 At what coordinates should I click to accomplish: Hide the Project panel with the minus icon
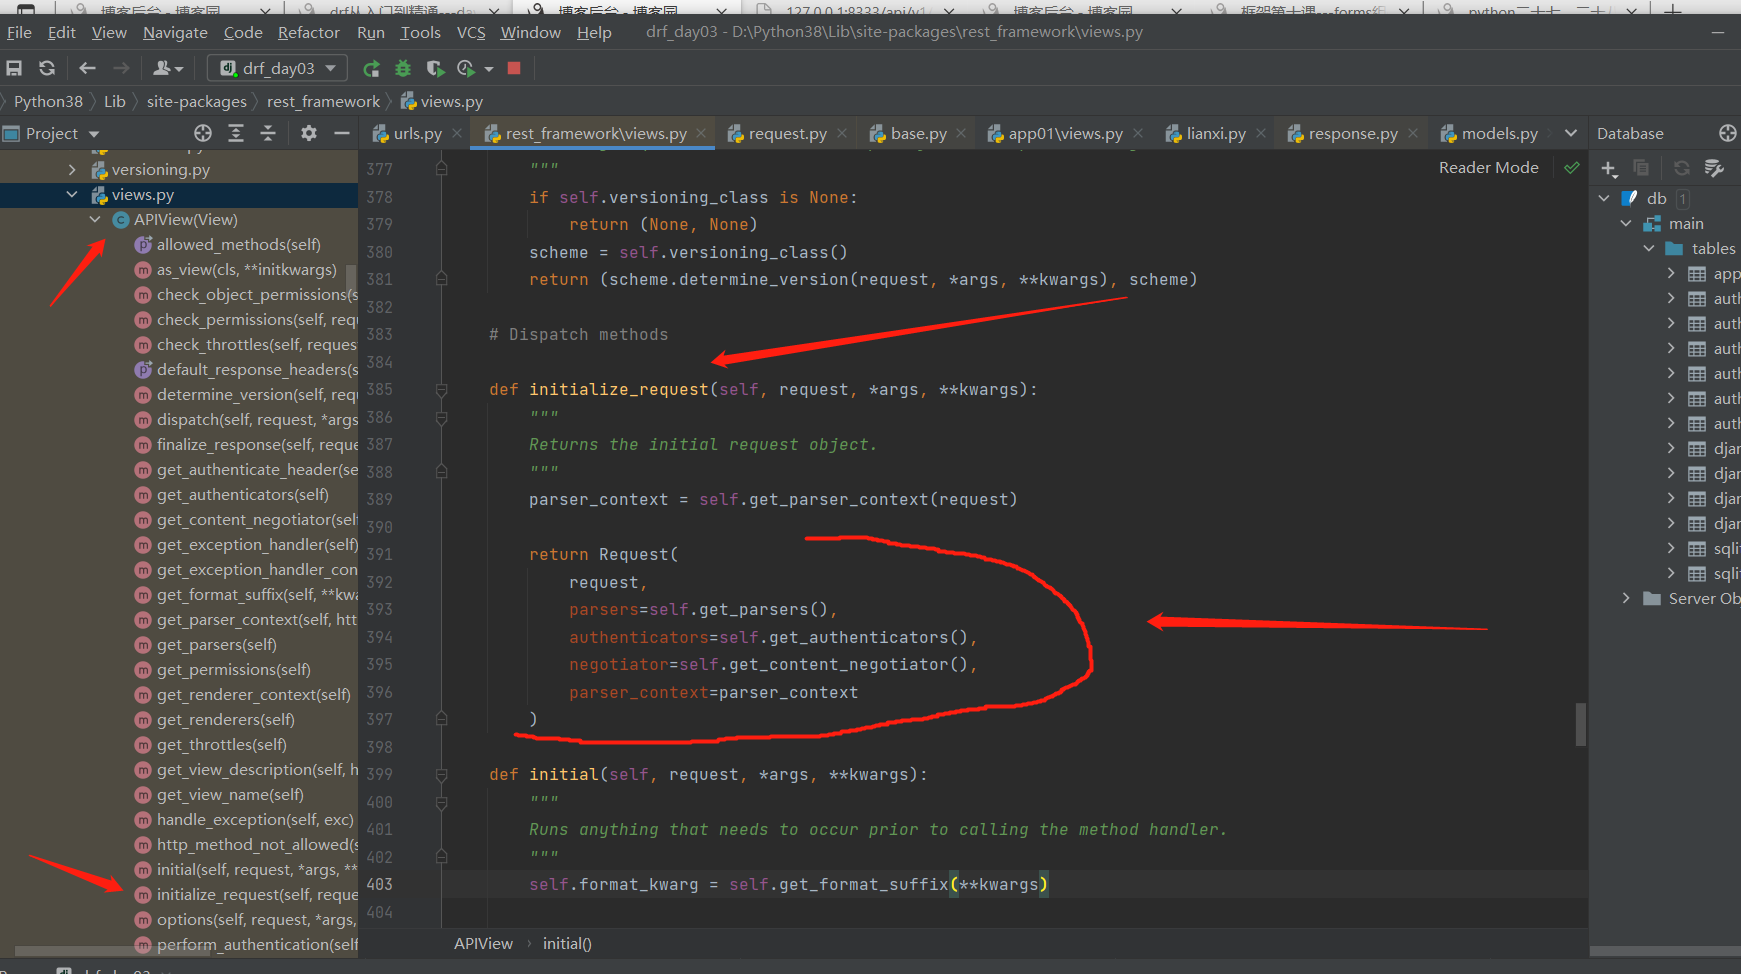tap(341, 133)
